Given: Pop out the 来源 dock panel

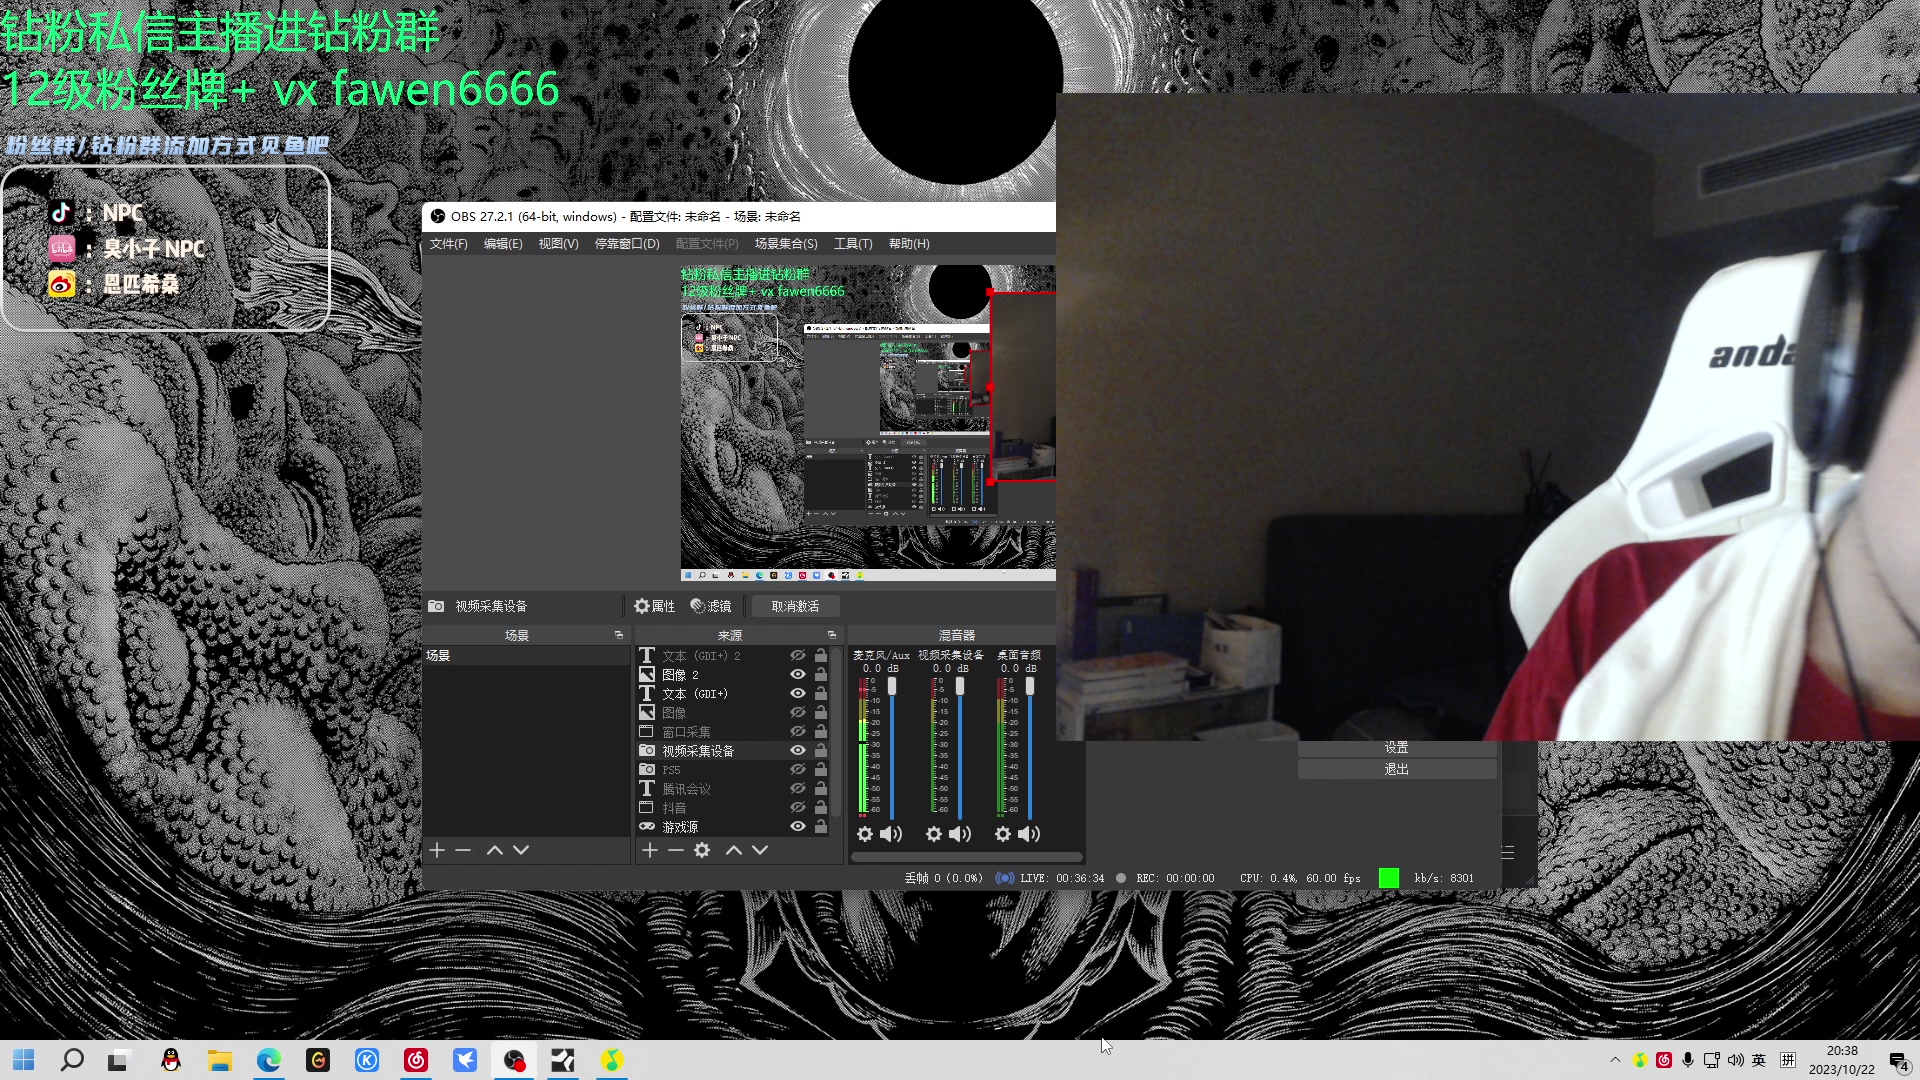Looking at the screenshot, I should [831, 635].
